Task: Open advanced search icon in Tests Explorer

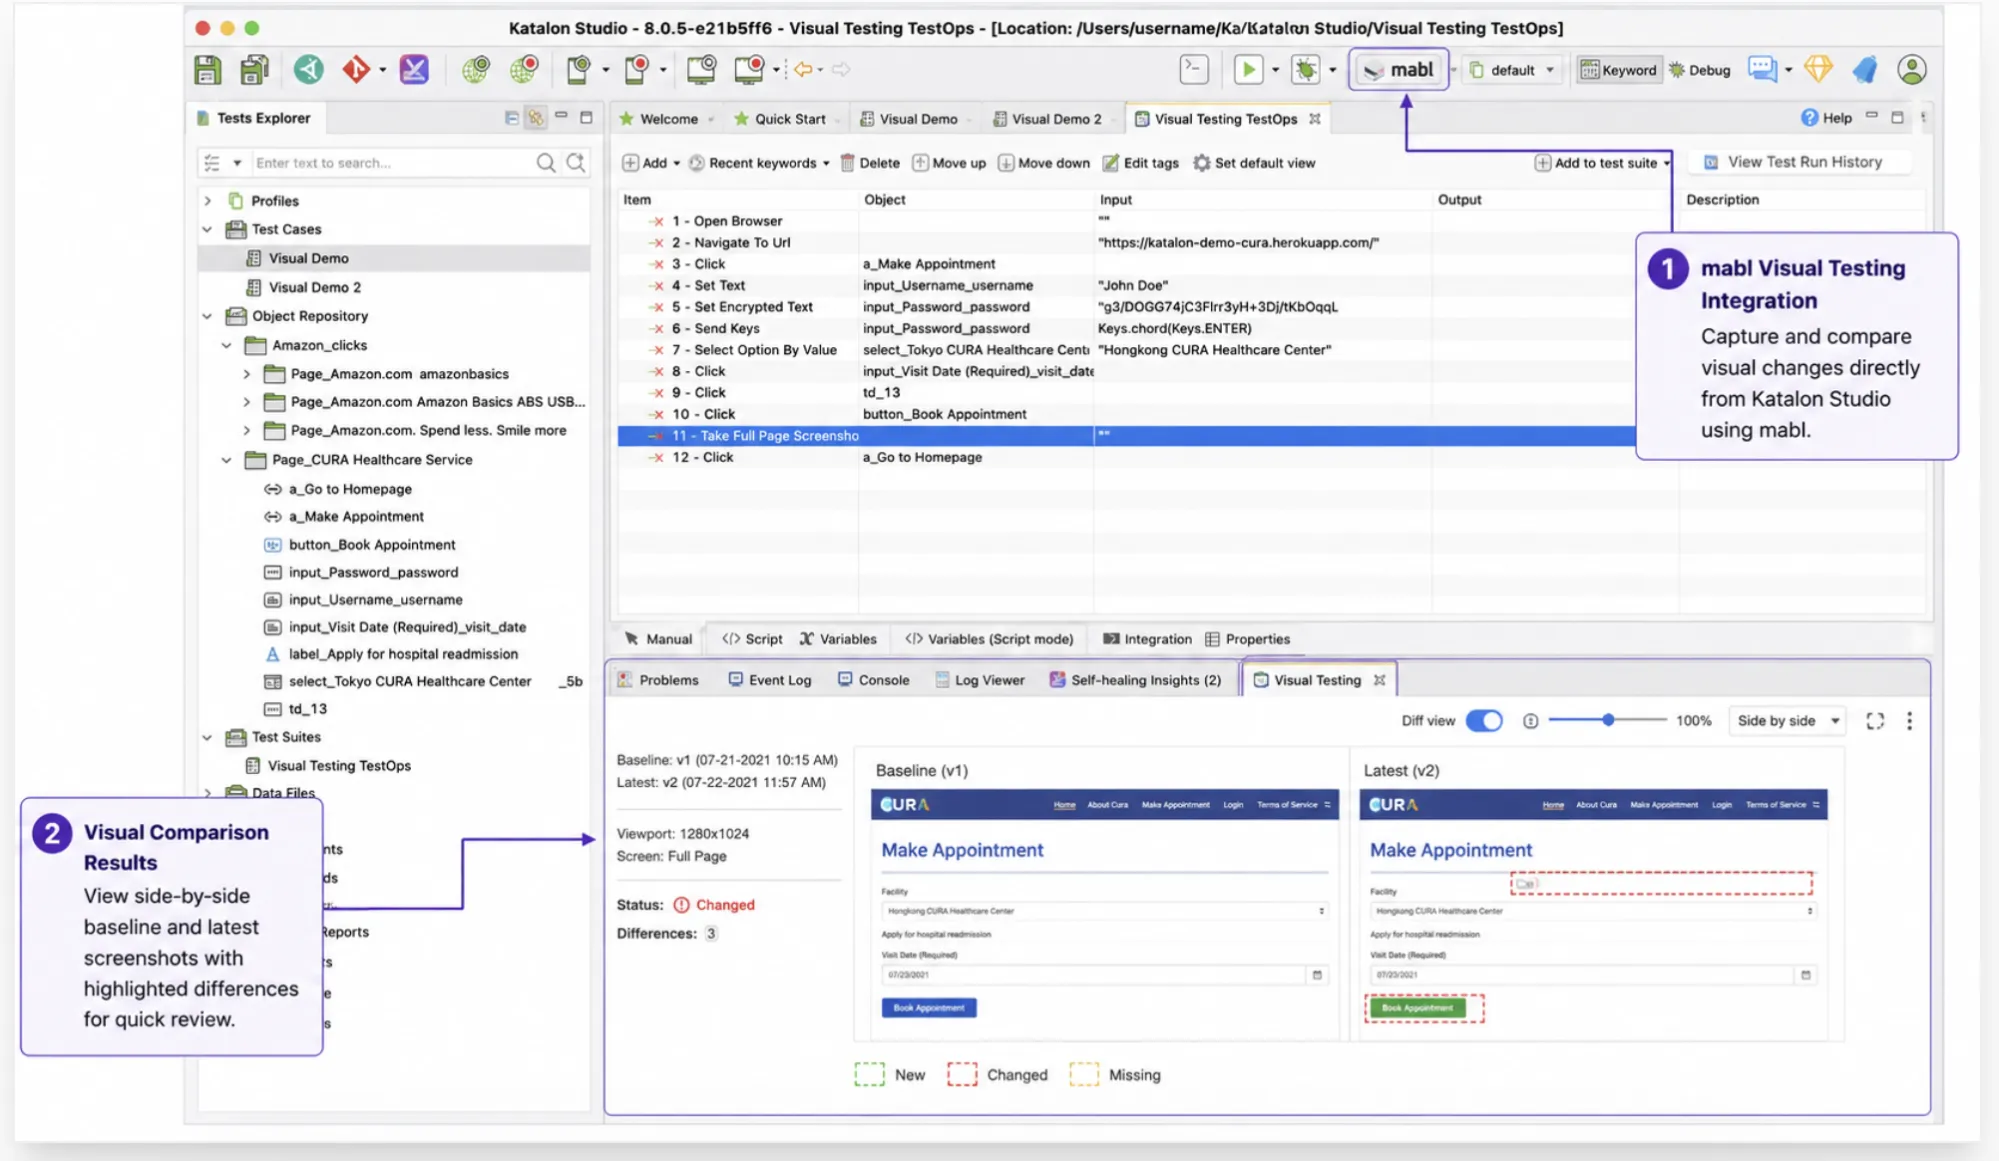Action: 576,162
